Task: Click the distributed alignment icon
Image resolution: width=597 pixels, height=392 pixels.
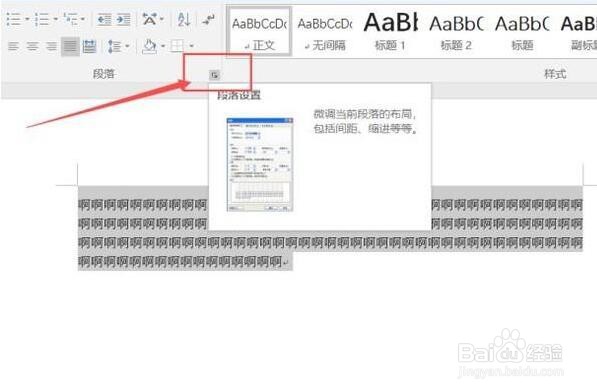Action: pyautogui.click(x=89, y=46)
